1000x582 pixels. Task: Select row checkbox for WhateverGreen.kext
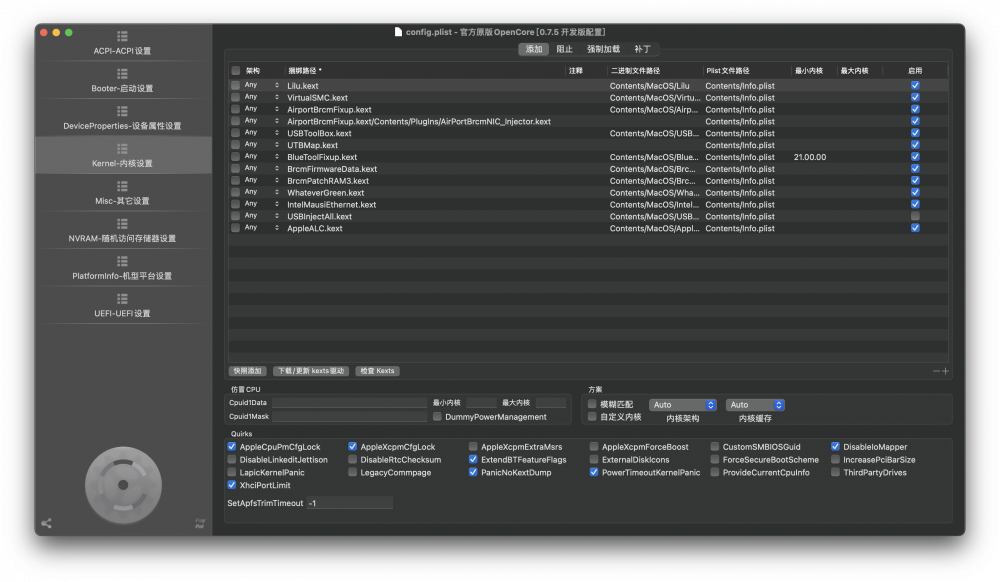pos(236,193)
